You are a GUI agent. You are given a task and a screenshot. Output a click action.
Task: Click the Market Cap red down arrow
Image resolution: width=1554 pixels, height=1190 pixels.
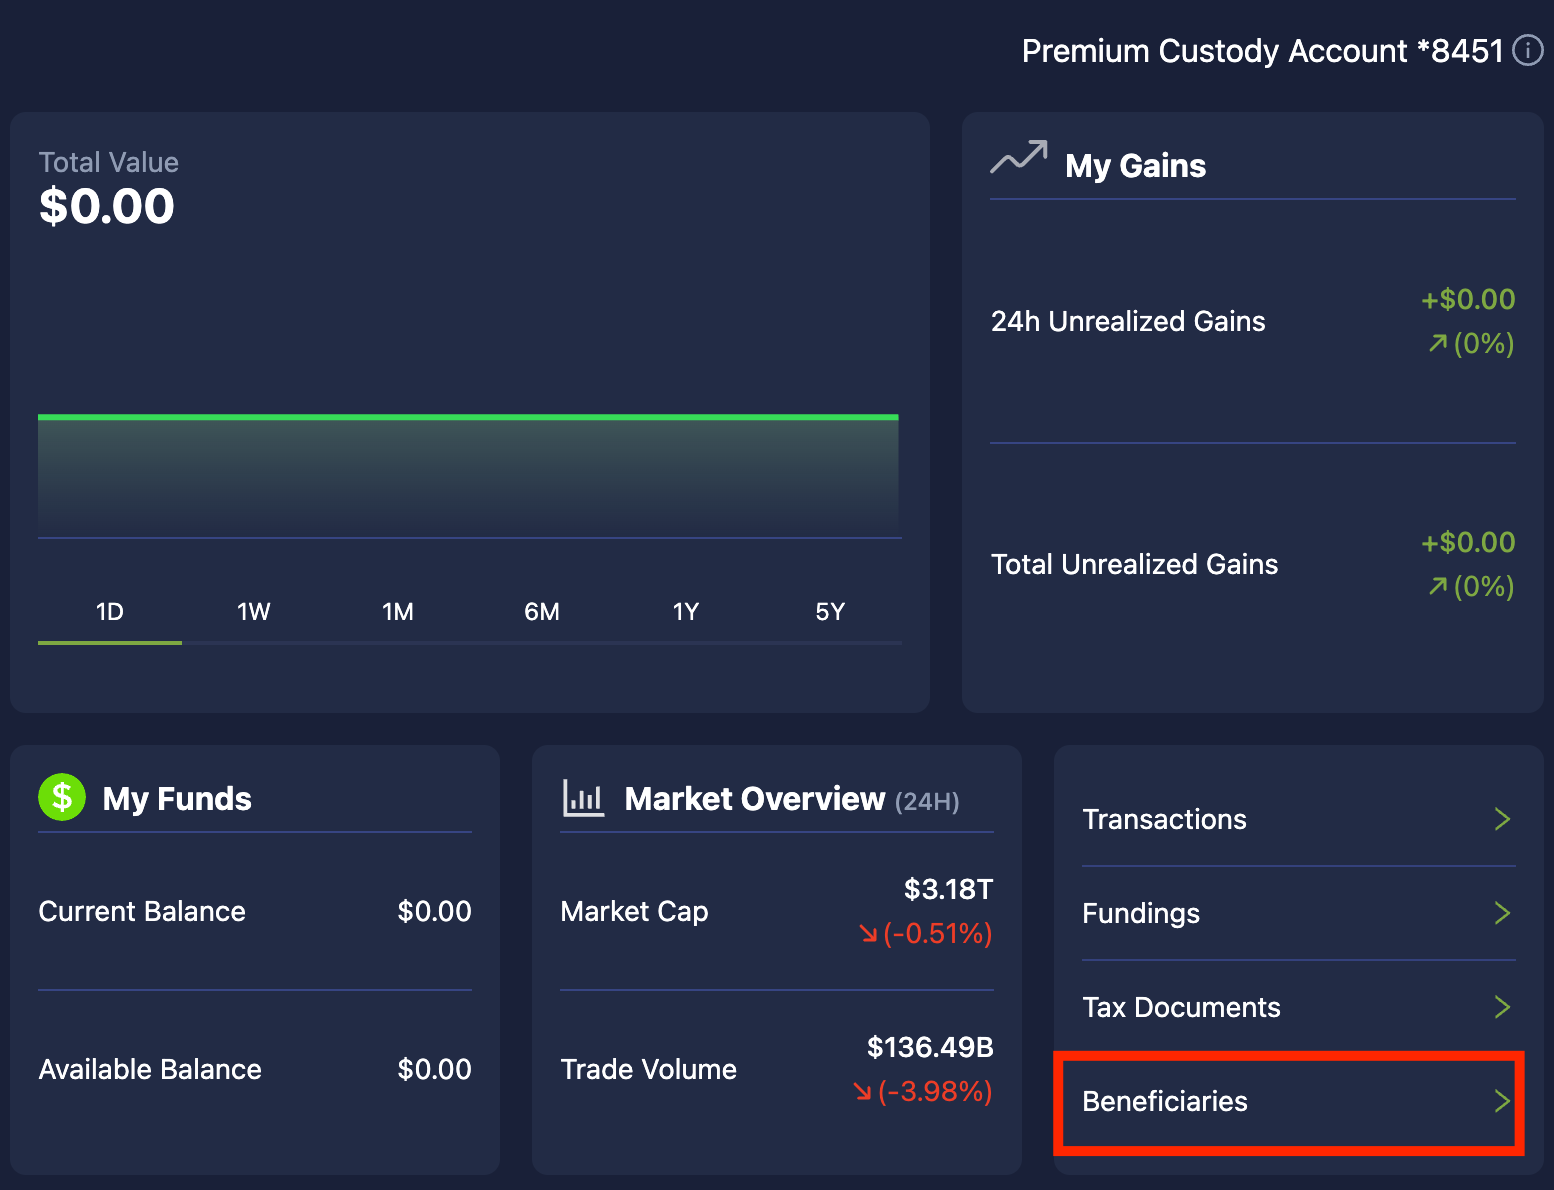[x=867, y=933]
